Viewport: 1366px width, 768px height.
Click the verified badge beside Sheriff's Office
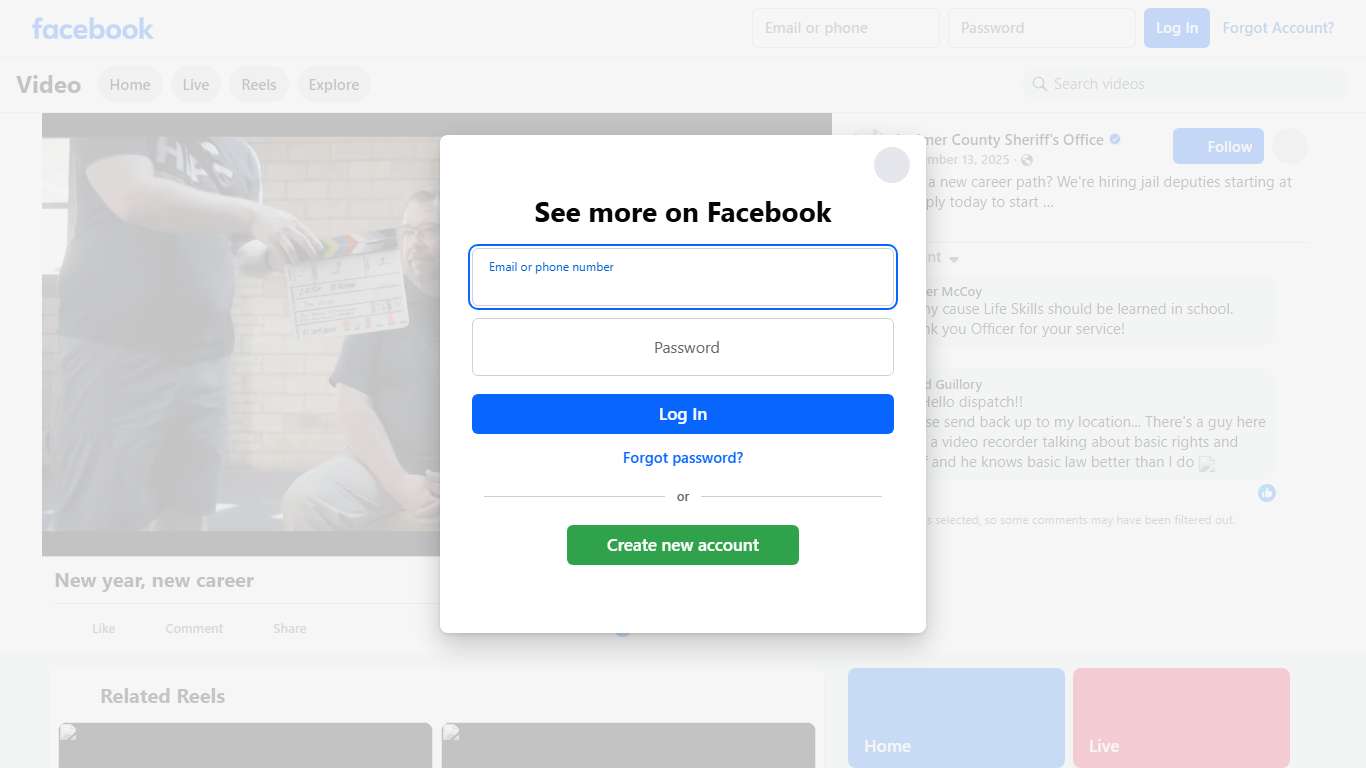(x=1115, y=139)
